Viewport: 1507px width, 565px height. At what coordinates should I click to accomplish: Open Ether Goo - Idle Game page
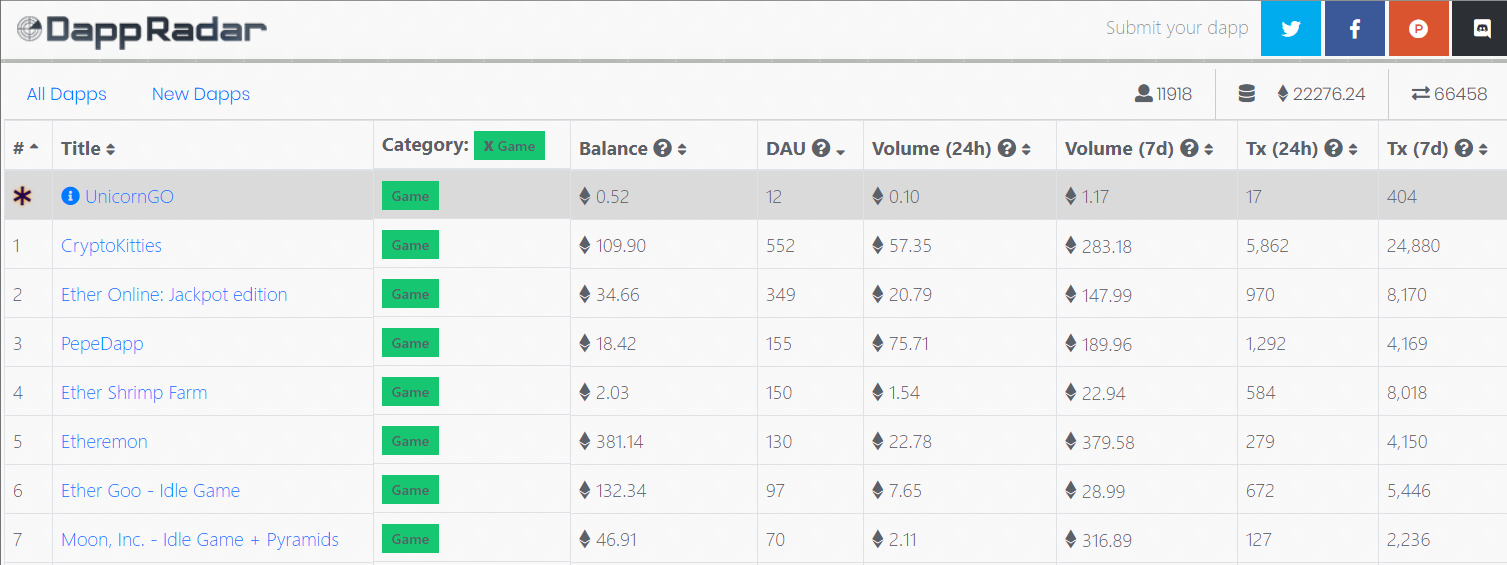(150, 490)
